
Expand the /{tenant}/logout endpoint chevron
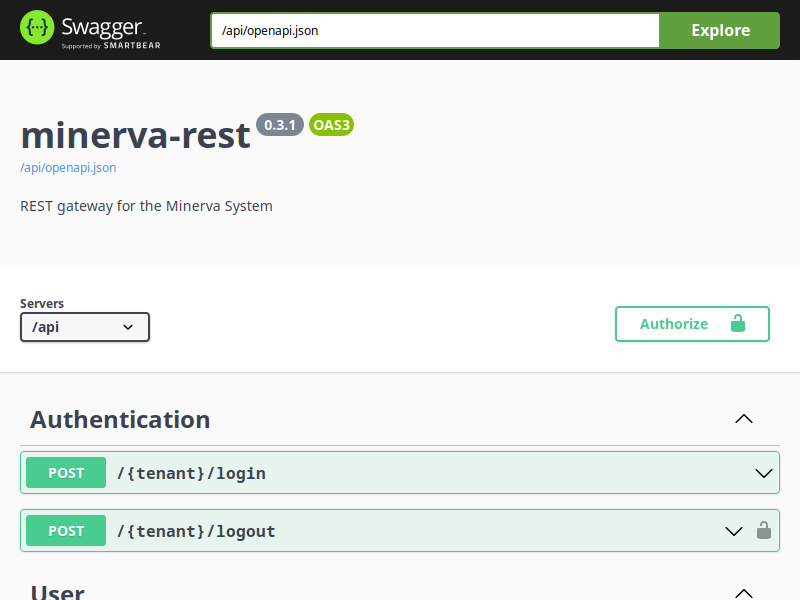pos(734,531)
